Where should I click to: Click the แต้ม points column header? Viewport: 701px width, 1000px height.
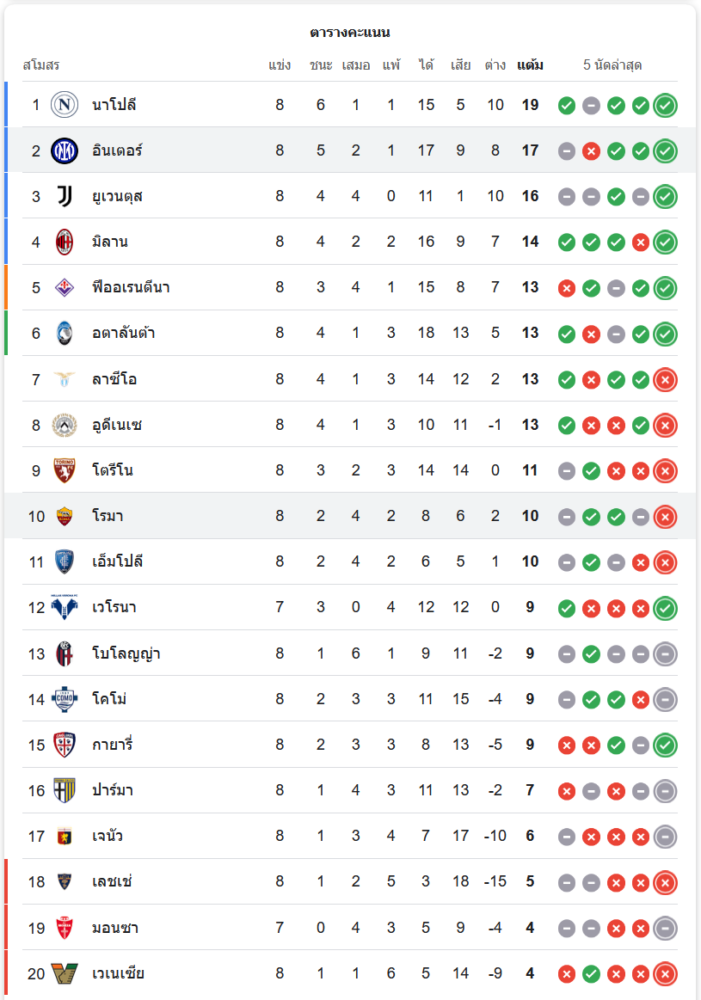tap(530, 66)
